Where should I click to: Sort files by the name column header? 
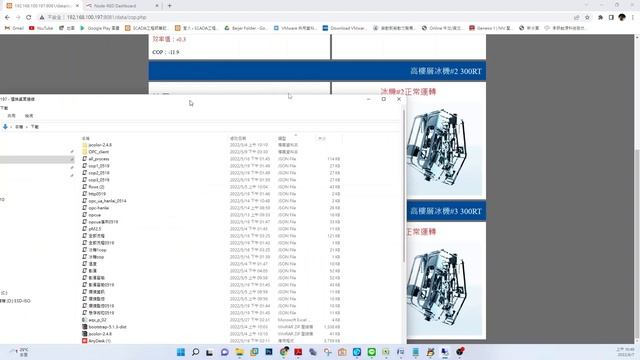coord(86,138)
